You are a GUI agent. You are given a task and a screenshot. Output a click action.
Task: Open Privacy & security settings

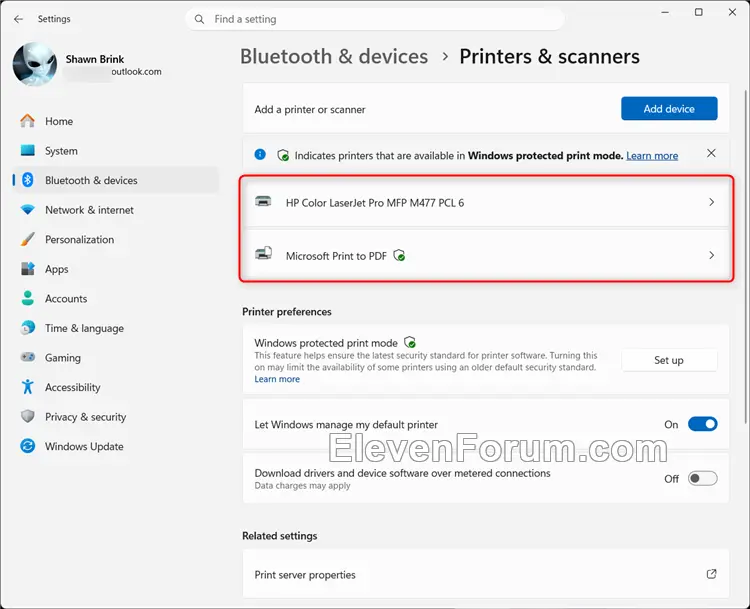tap(115, 417)
